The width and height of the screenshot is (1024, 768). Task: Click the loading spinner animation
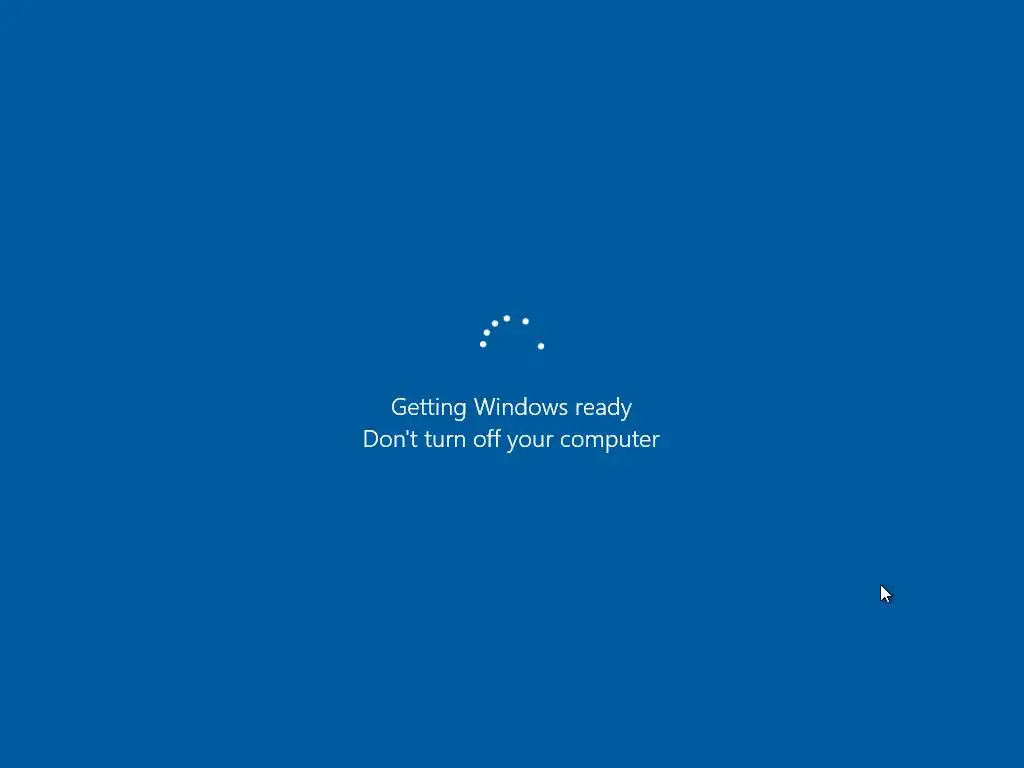[x=512, y=332]
